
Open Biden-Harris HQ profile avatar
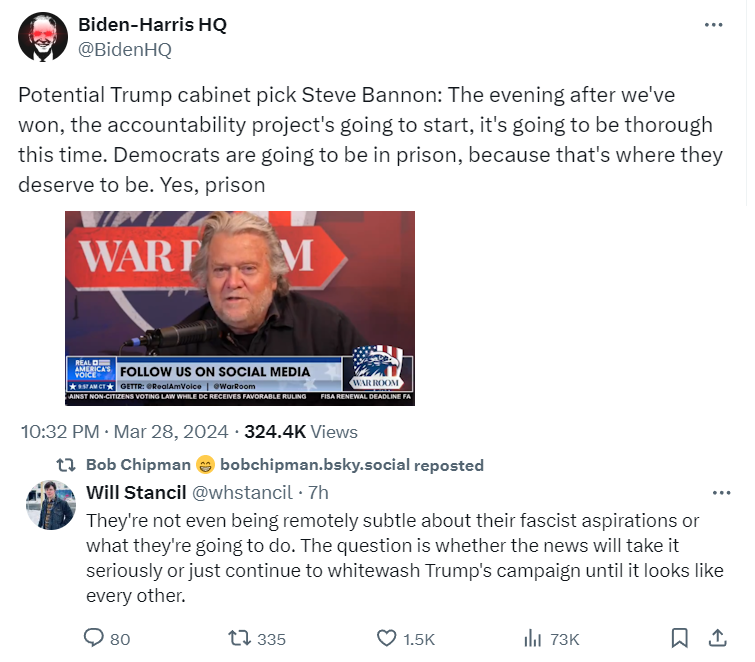(x=43, y=37)
